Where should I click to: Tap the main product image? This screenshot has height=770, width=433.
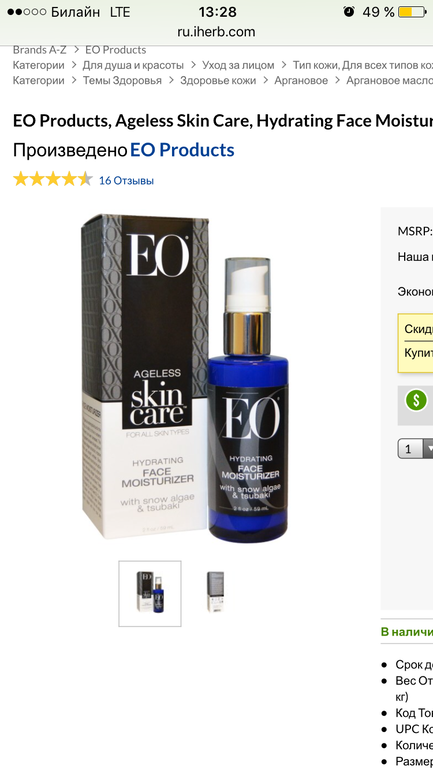[186, 377]
